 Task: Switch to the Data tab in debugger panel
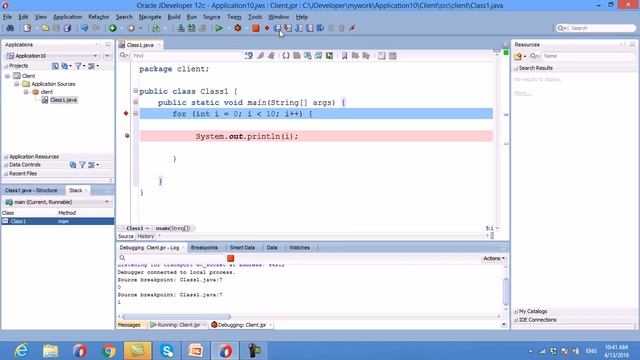point(272,248)
